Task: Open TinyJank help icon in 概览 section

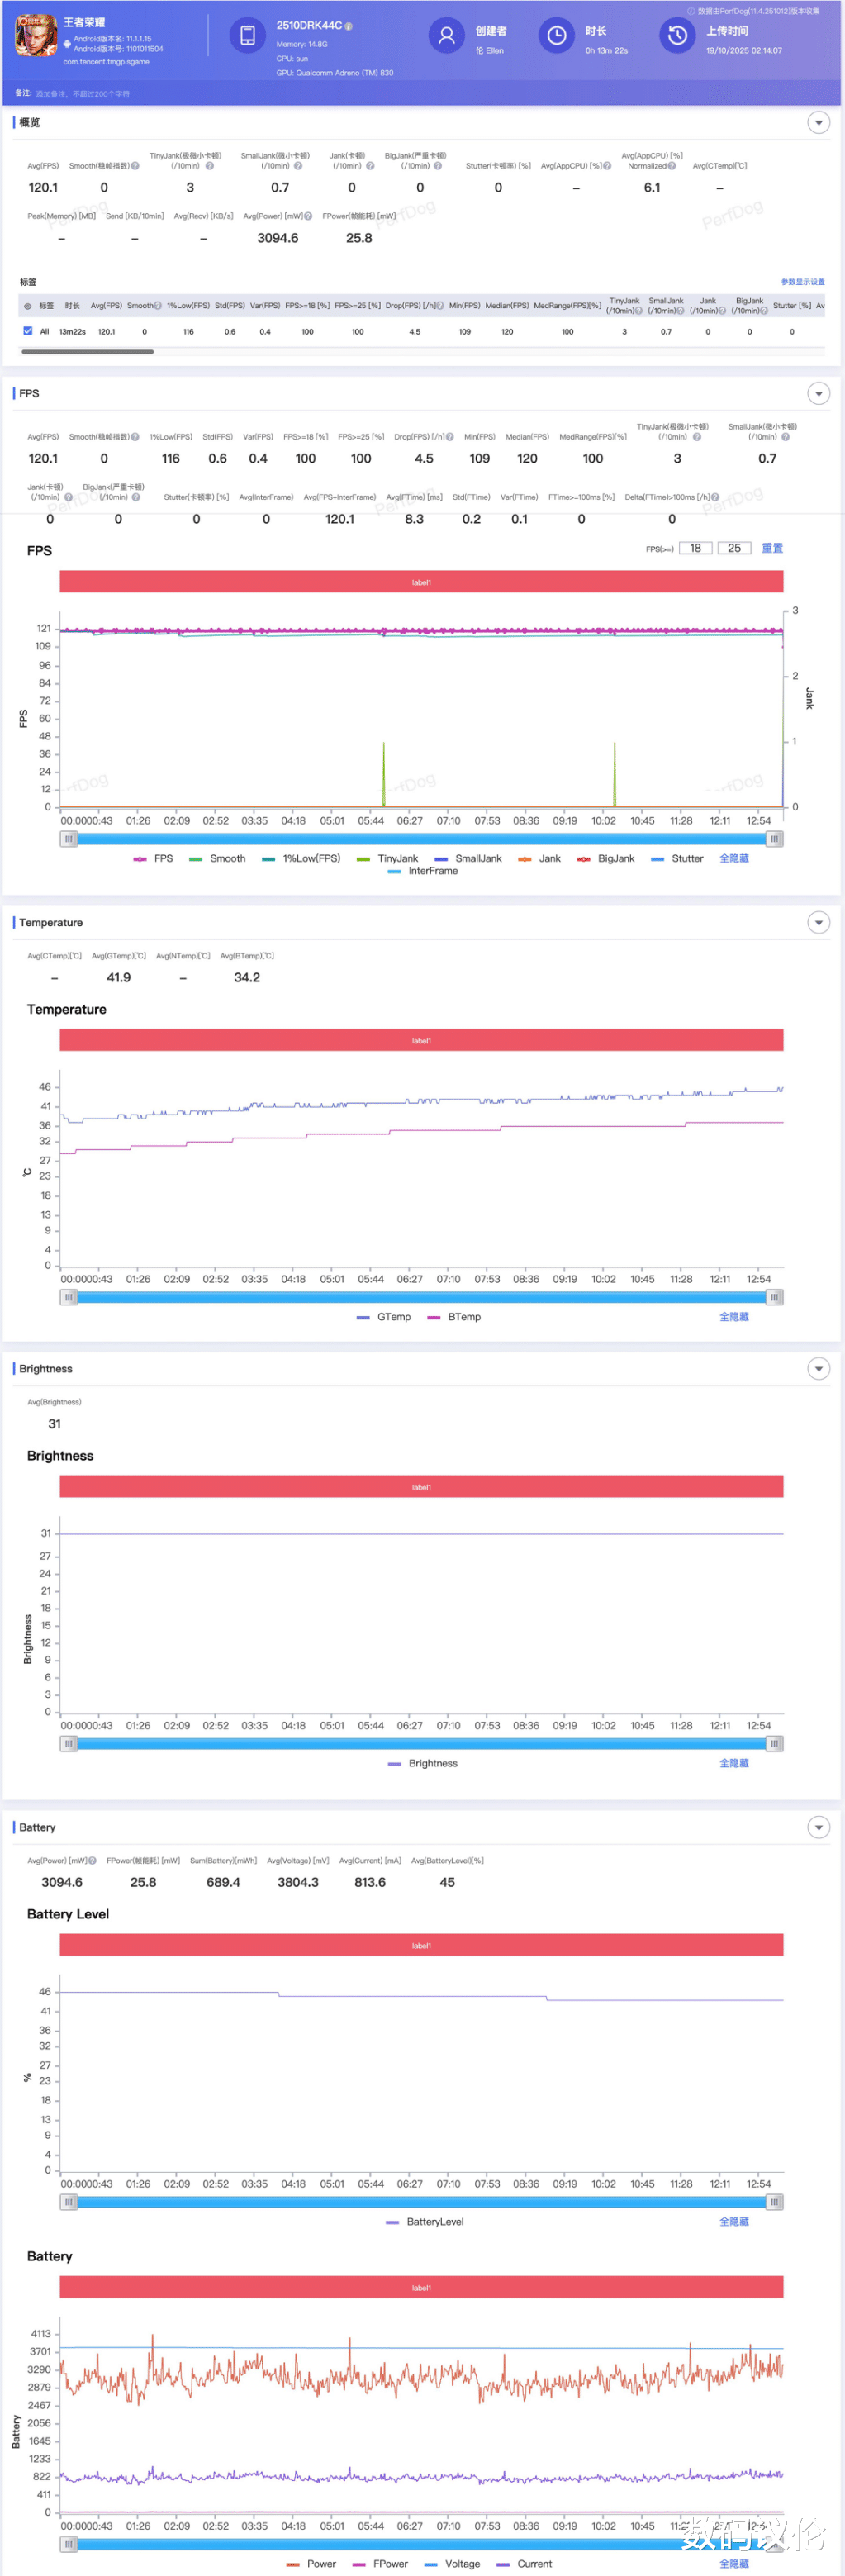Action: [209, 166]
